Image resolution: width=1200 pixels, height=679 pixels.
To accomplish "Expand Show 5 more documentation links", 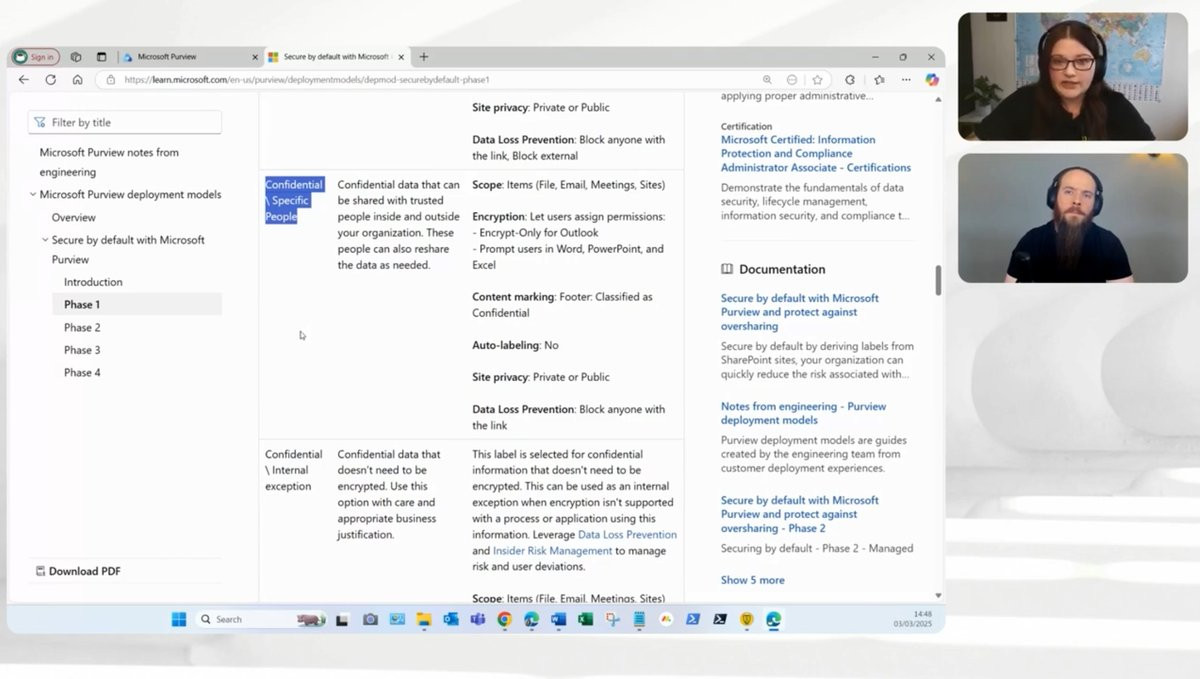I will click(x=752, y=580).
